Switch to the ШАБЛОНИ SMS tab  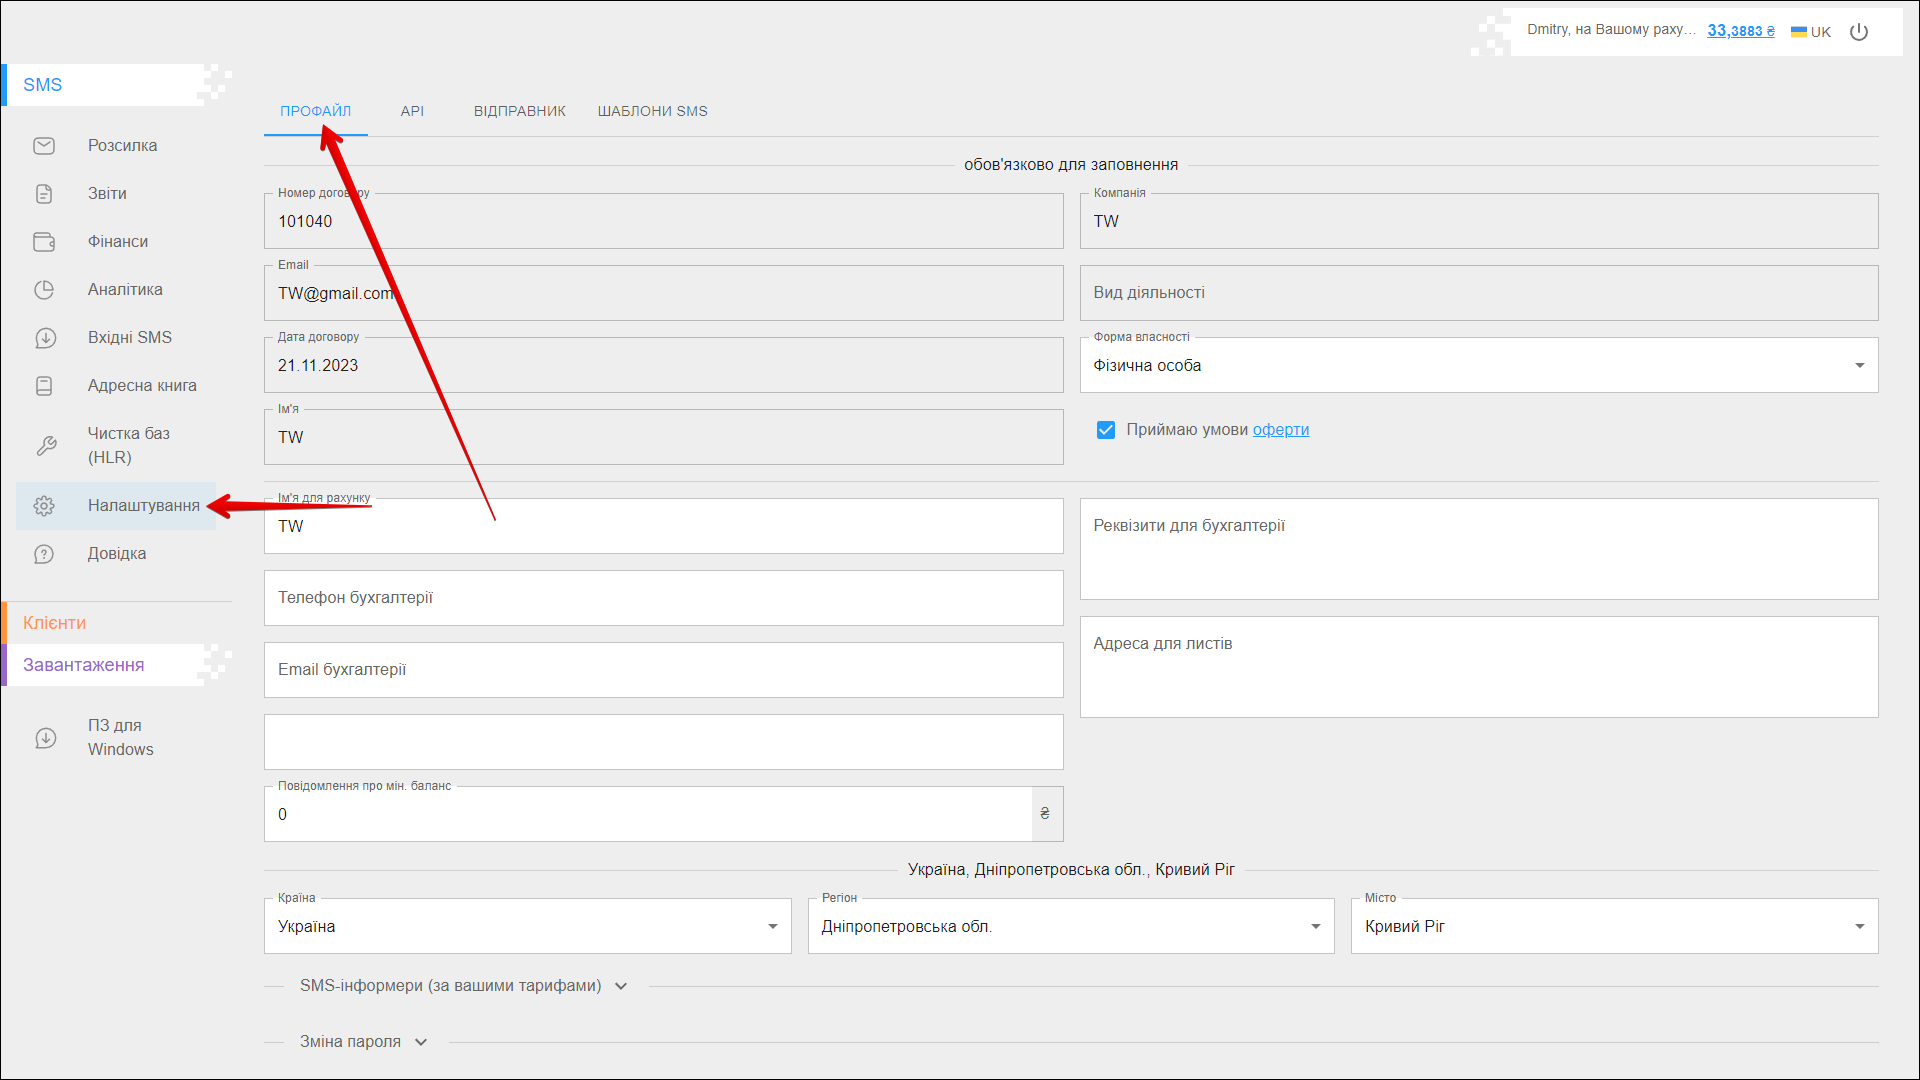pyautogui.click(x=652, y=111)
